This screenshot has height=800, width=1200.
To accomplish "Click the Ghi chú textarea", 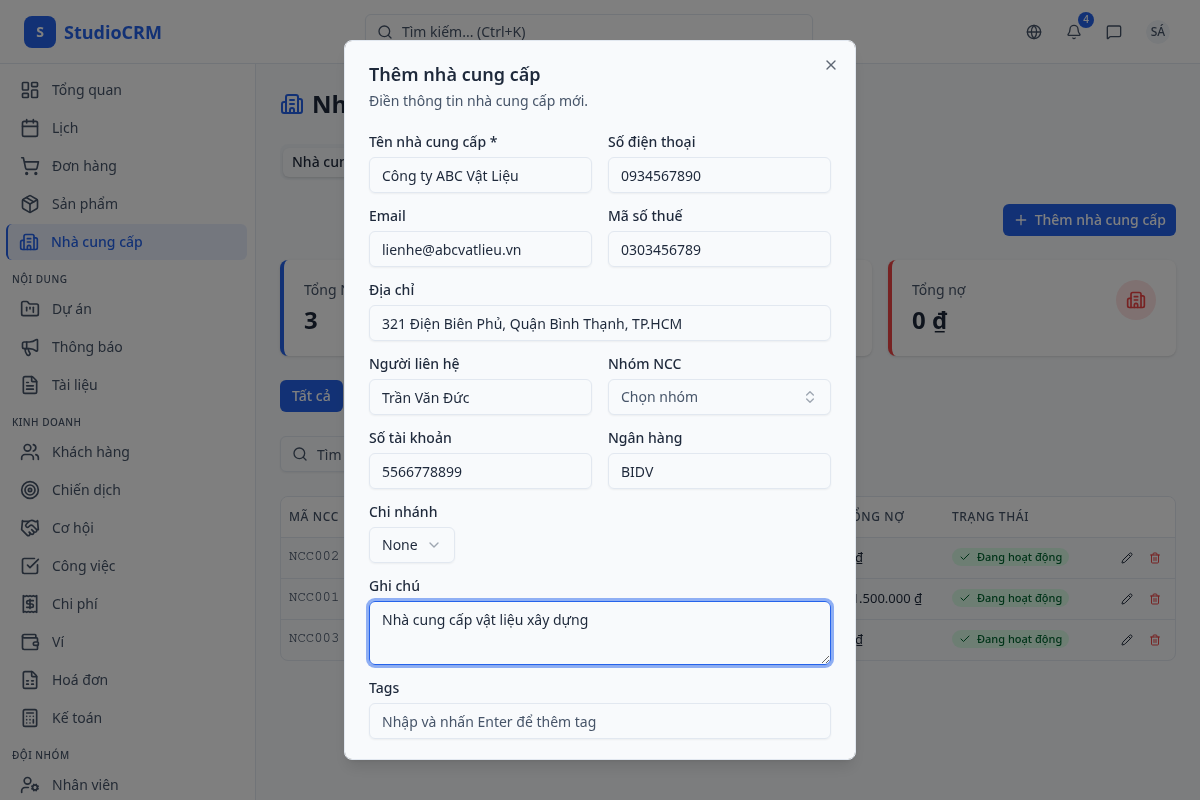I will (599, 633).
